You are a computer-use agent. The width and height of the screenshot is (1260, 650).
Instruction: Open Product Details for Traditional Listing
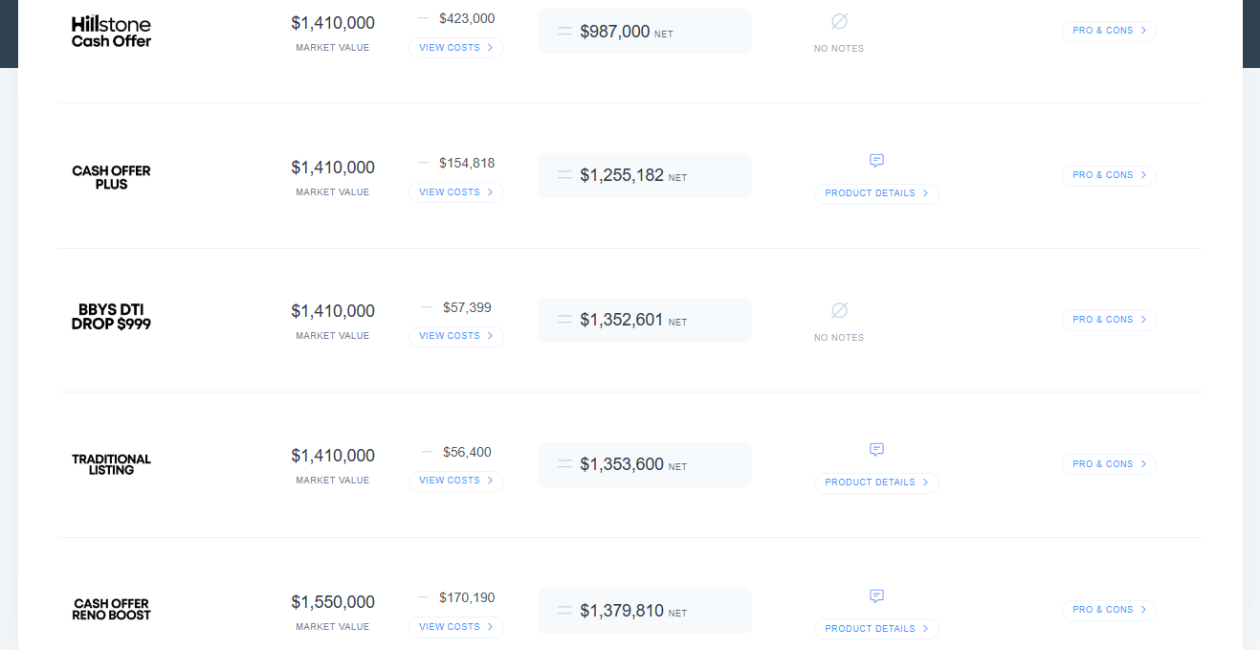click(876, 483)
